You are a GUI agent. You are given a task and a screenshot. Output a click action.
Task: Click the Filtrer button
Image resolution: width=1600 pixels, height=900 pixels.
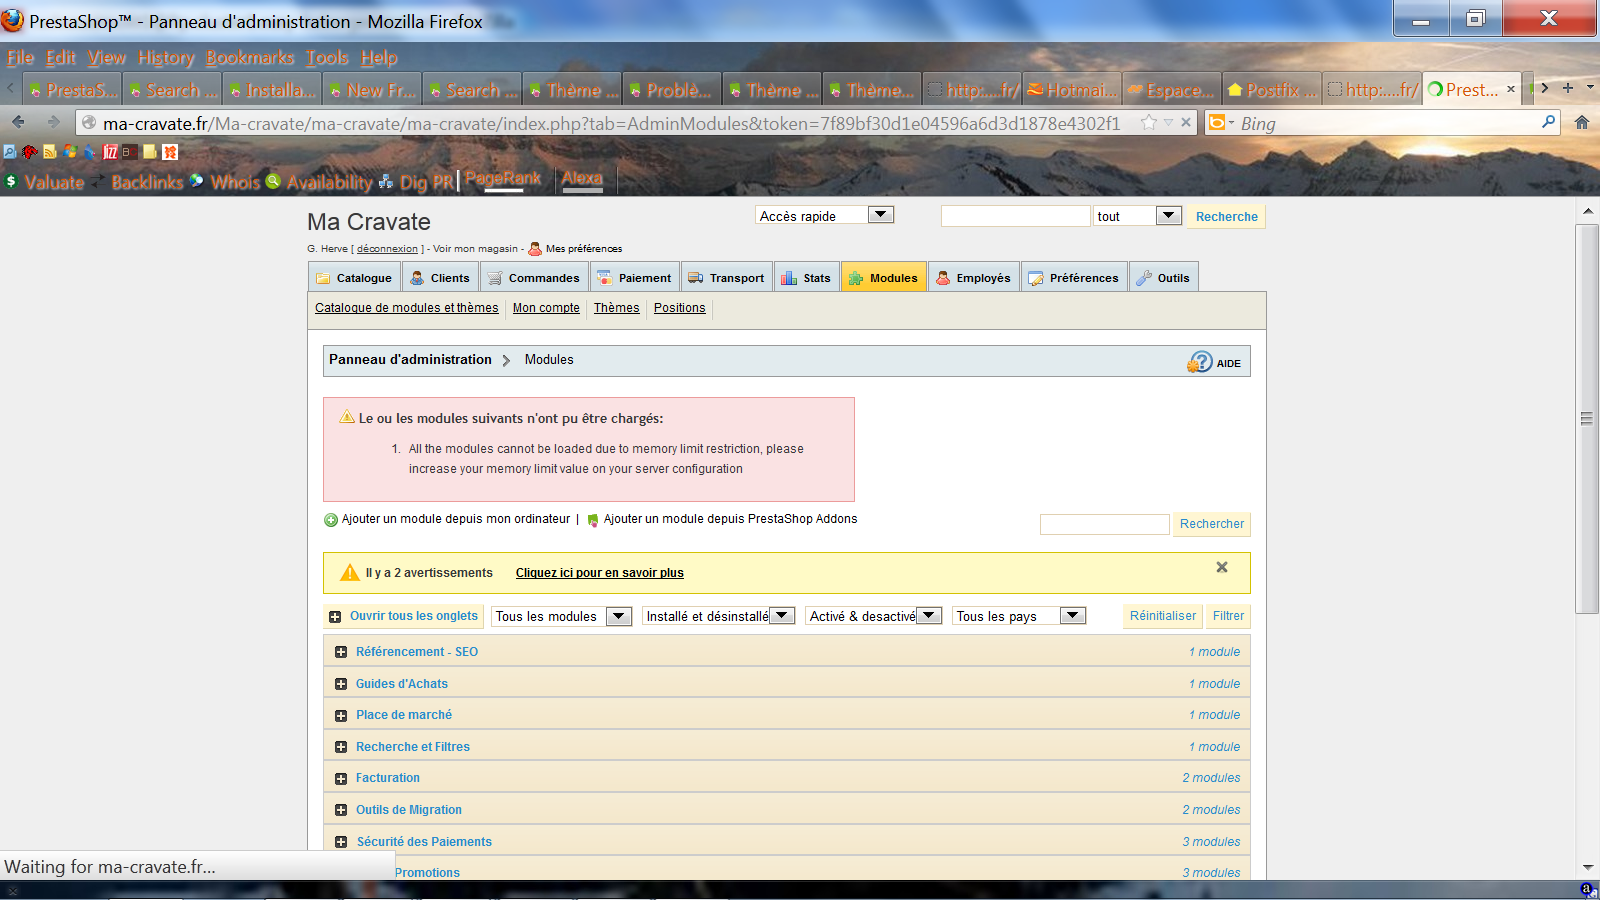(x=1228, y=616)
